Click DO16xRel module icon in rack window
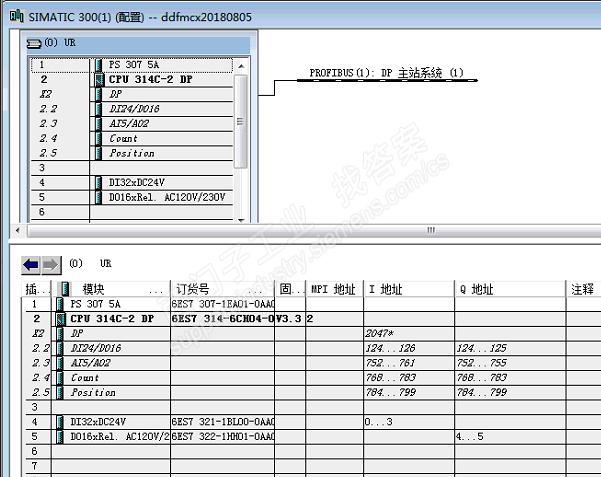Viewport: 601px width, 477px height. [99, 197]
